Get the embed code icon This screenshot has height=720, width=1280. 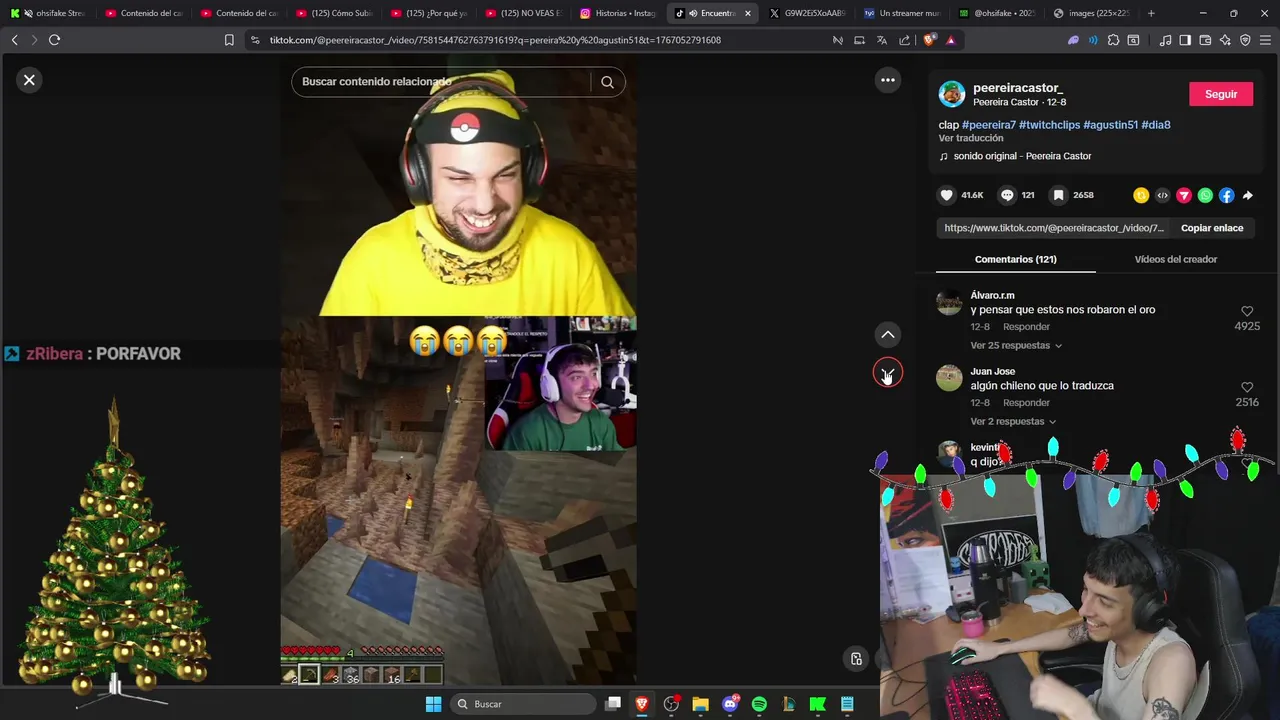pos(1162,196)
